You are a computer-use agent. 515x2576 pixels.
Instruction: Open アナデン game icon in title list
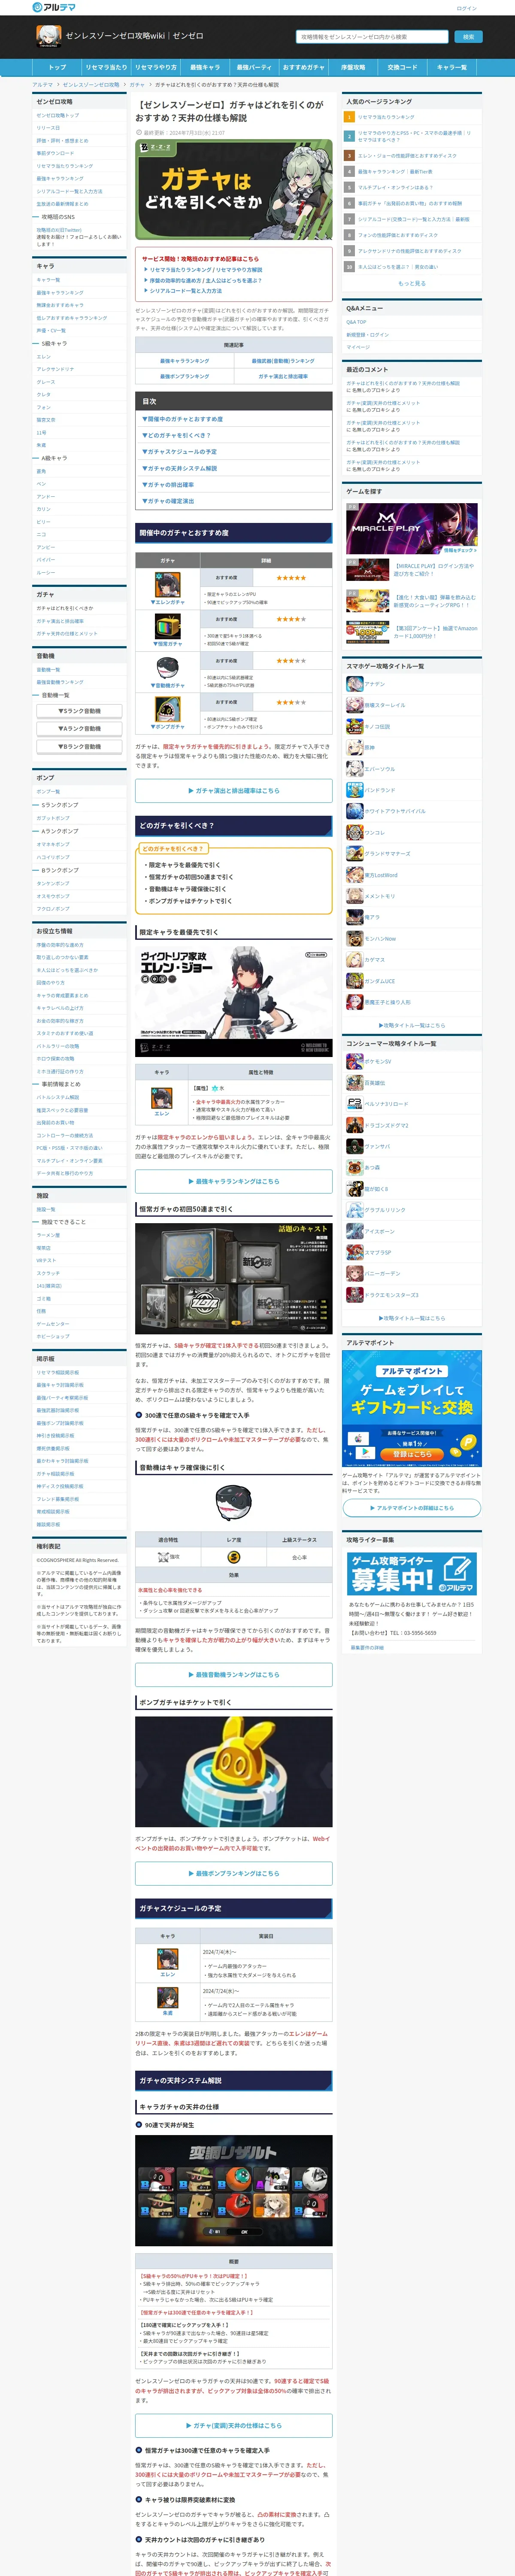(354, 684)
